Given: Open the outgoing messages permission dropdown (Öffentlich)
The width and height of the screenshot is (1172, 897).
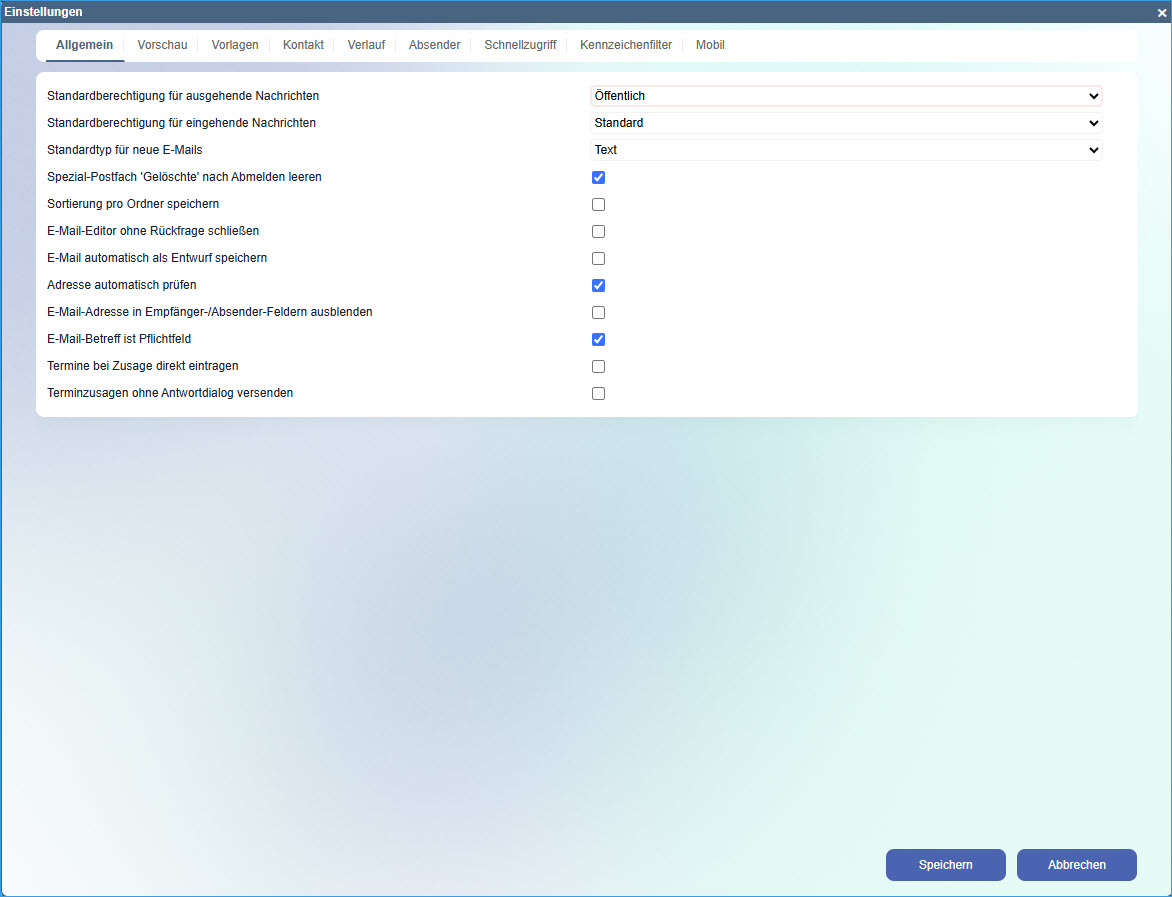Looking at the screenshot, I should (x=846, y=96).
